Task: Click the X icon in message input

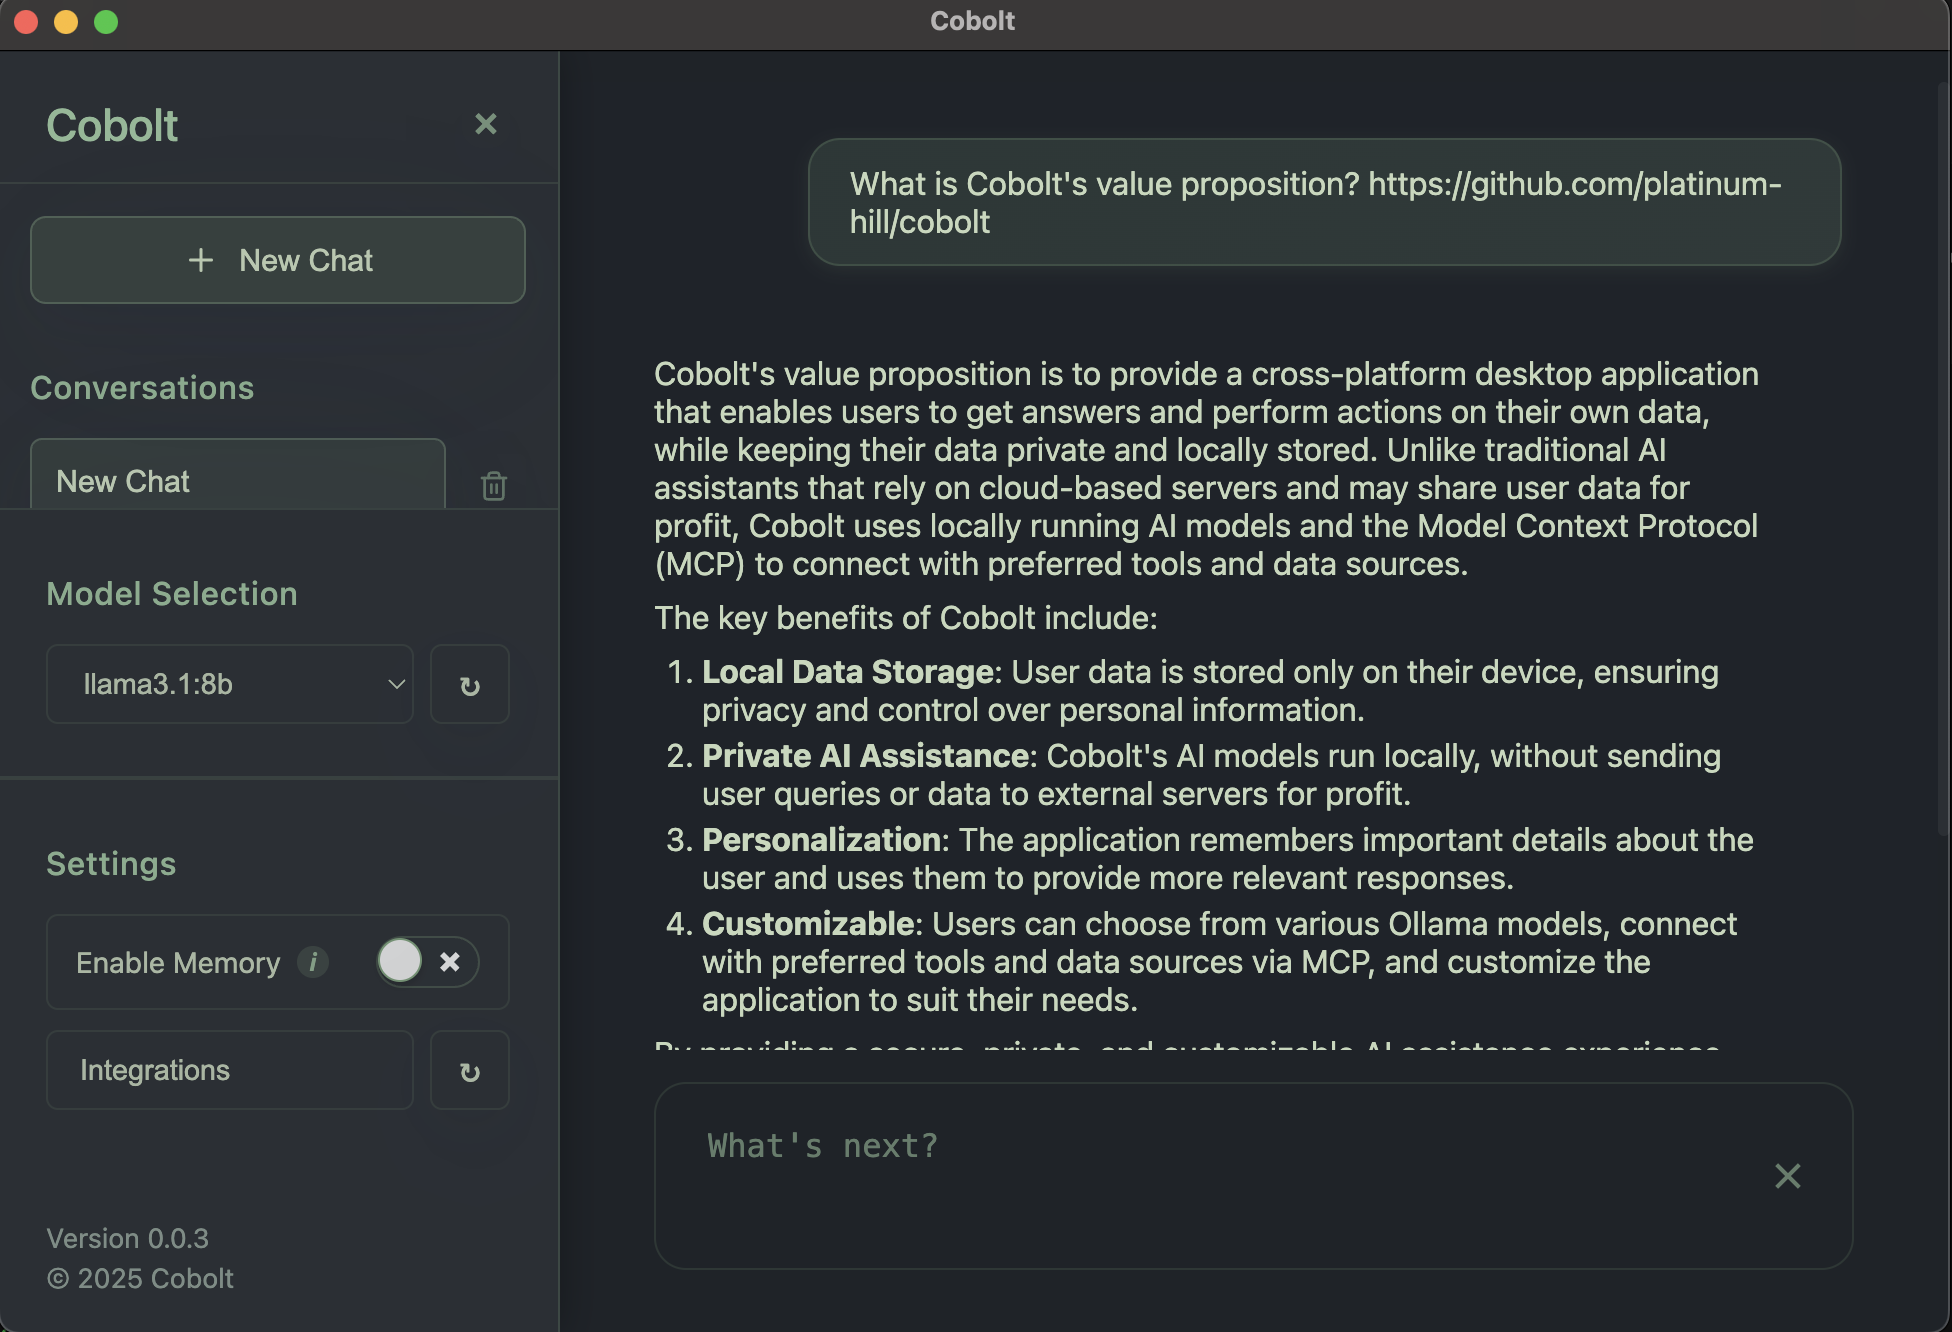Action: coord(1787,1176)
